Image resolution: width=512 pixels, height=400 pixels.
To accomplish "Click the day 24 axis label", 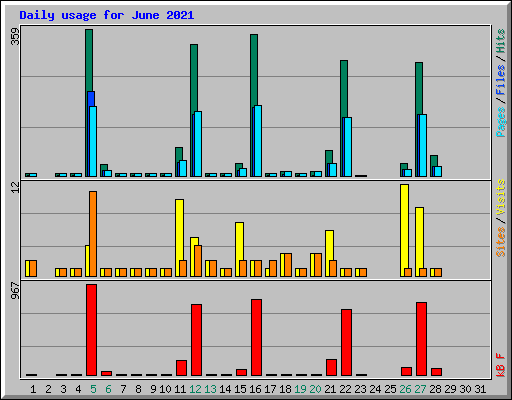I will [x=375, y=389].
